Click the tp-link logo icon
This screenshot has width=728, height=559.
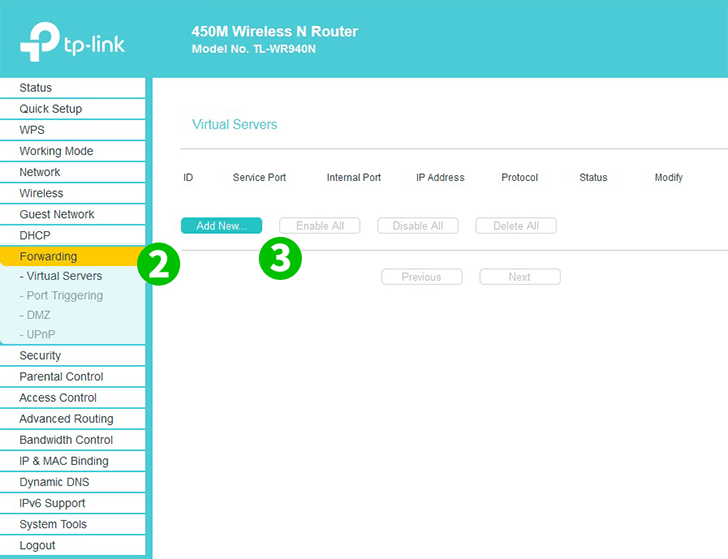pos(40,40)
